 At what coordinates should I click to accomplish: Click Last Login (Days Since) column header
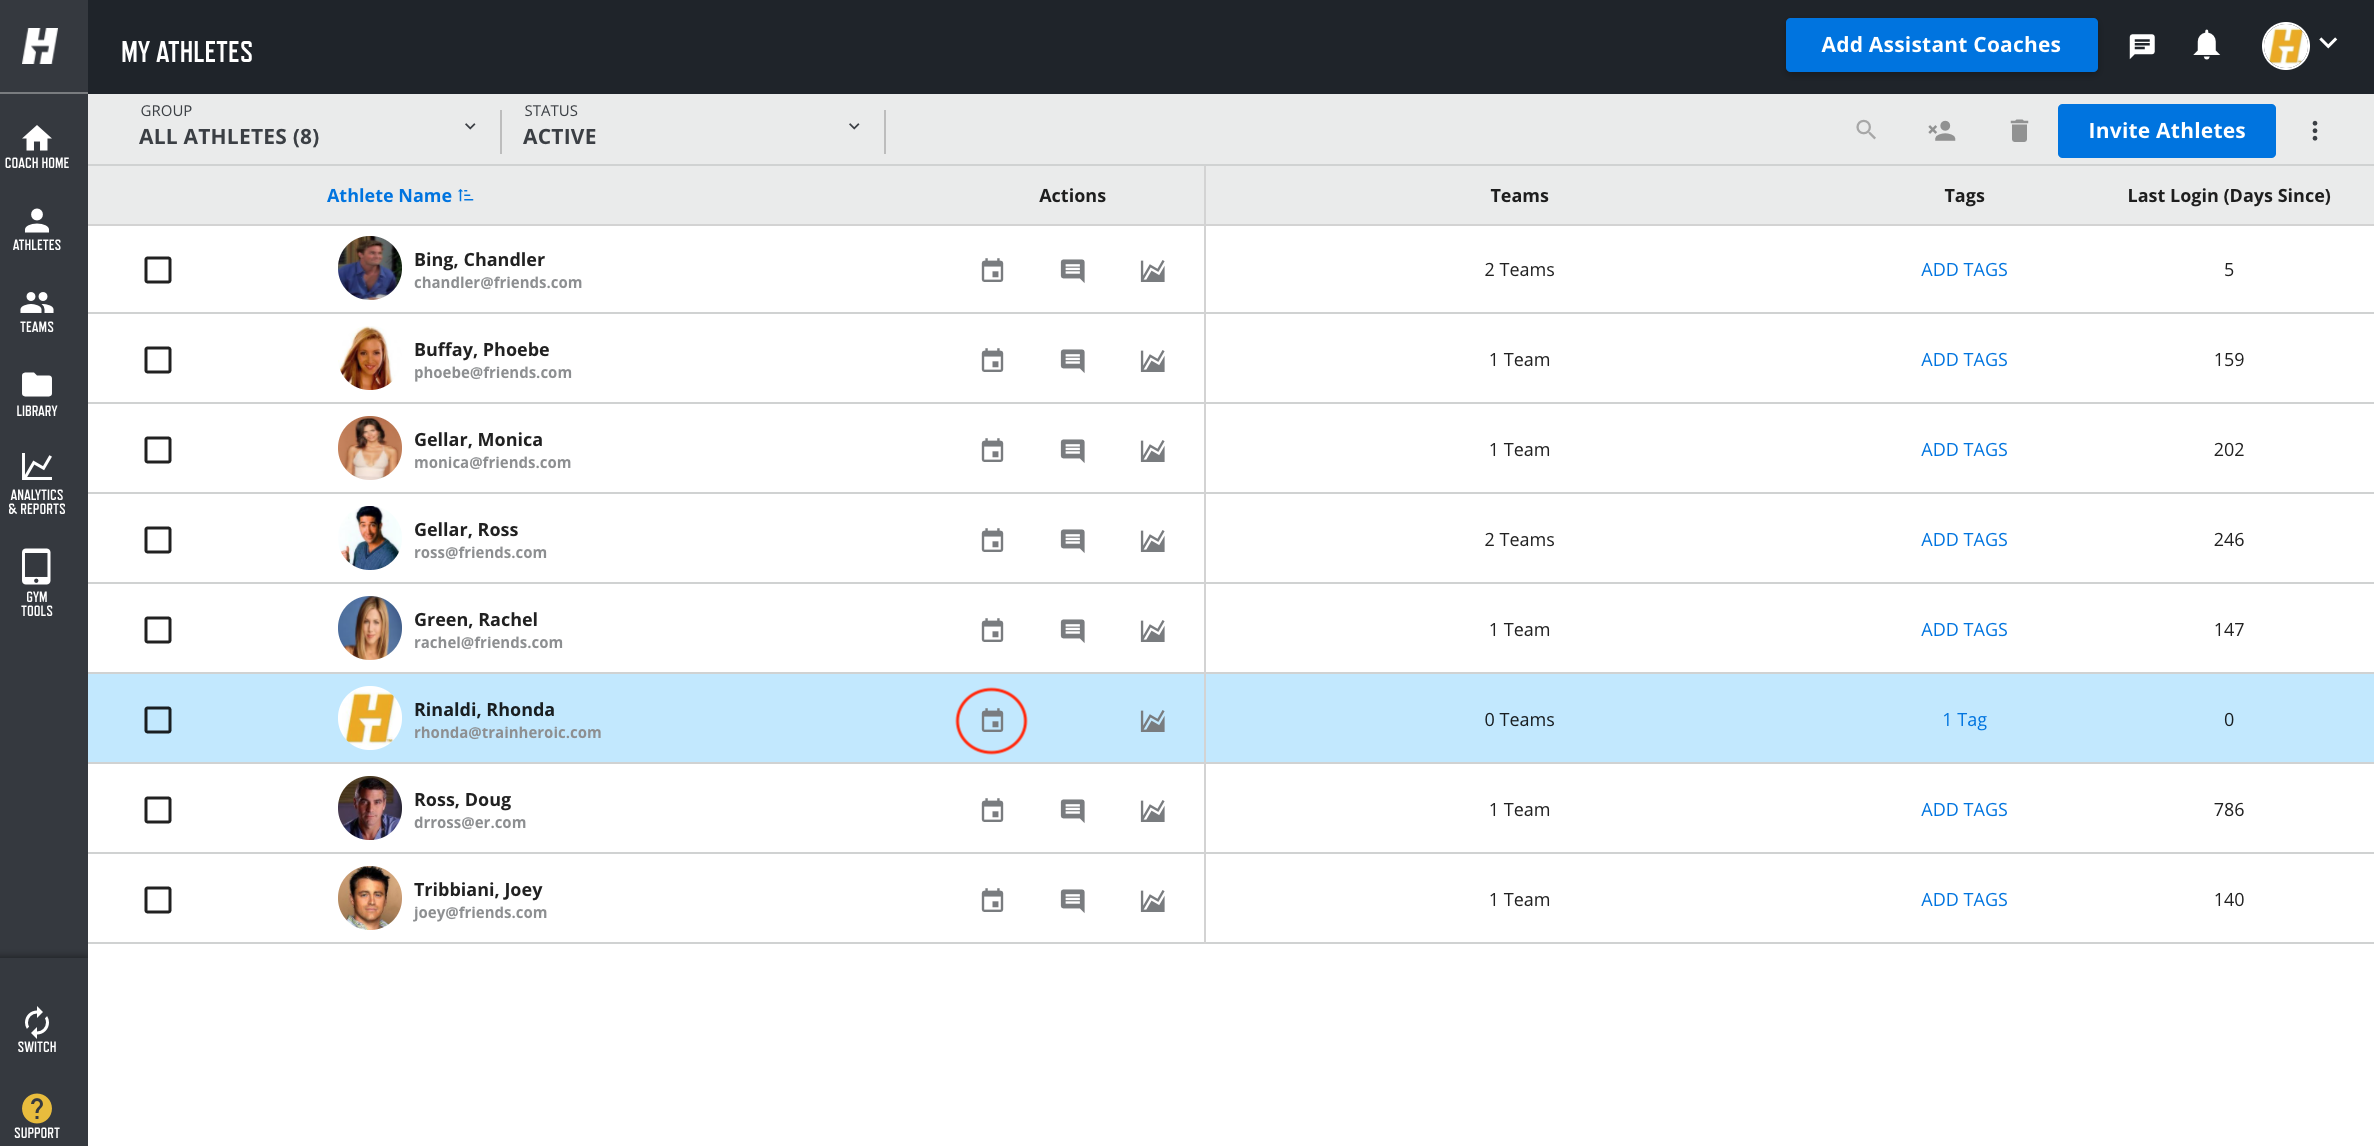2228,196
